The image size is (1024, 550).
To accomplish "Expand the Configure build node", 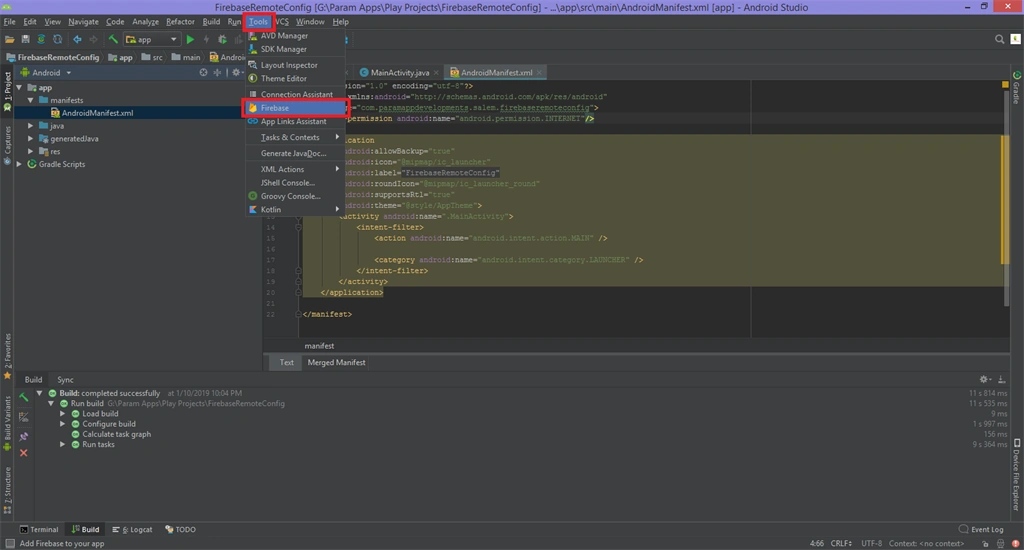I will [x=63, y=424].
